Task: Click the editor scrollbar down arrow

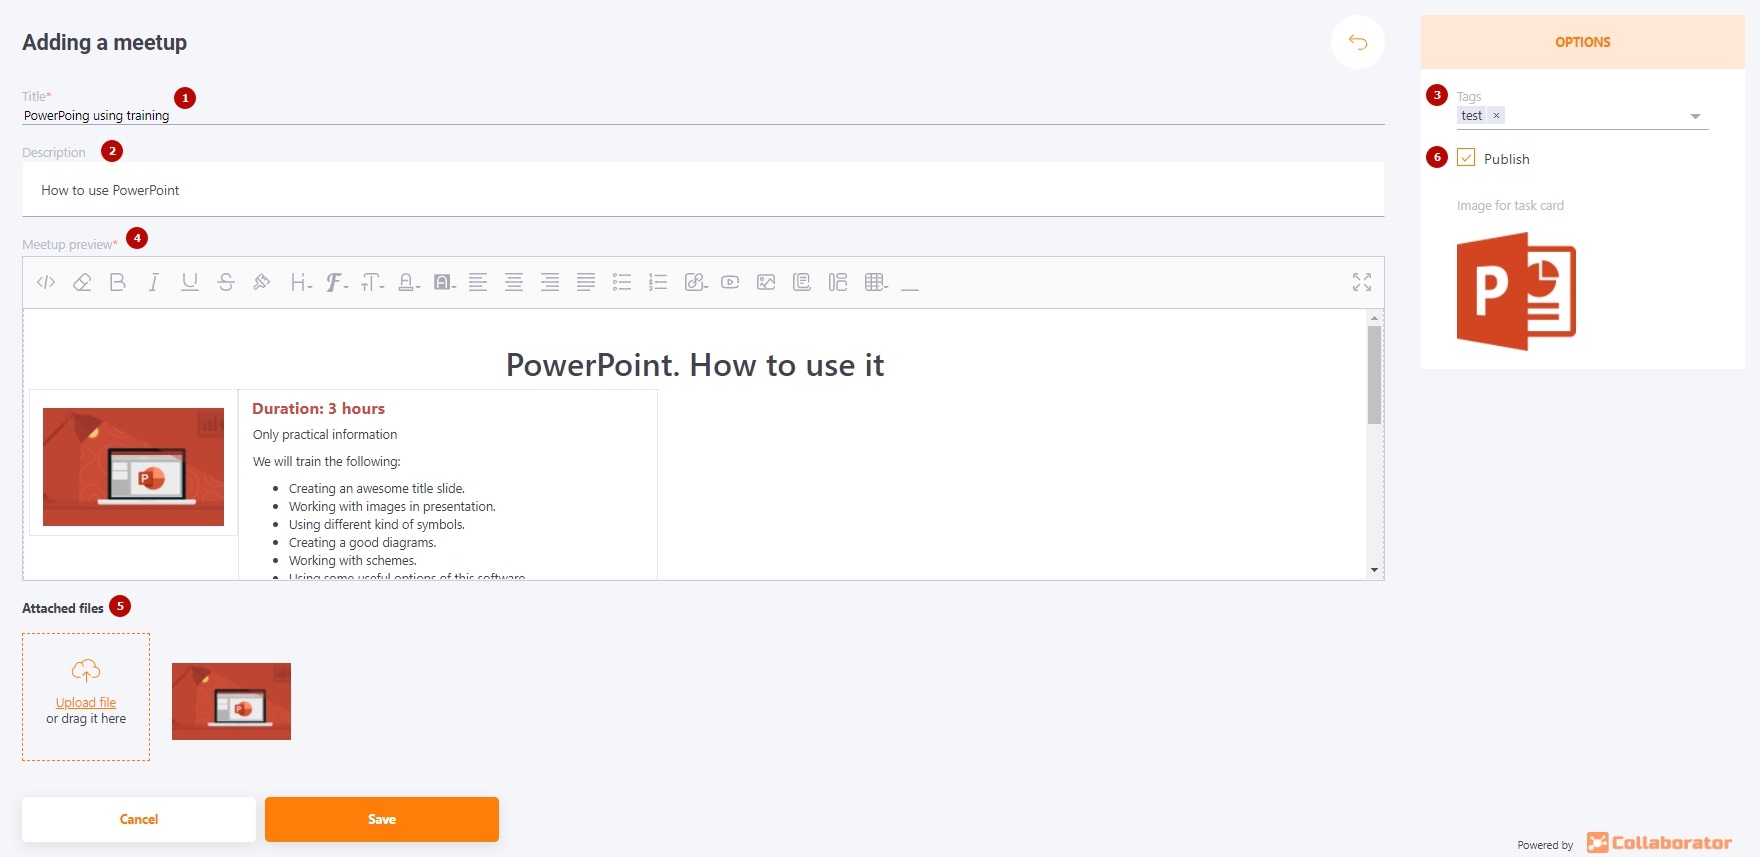Action: pyautogui.click(x=1374, y=570)
